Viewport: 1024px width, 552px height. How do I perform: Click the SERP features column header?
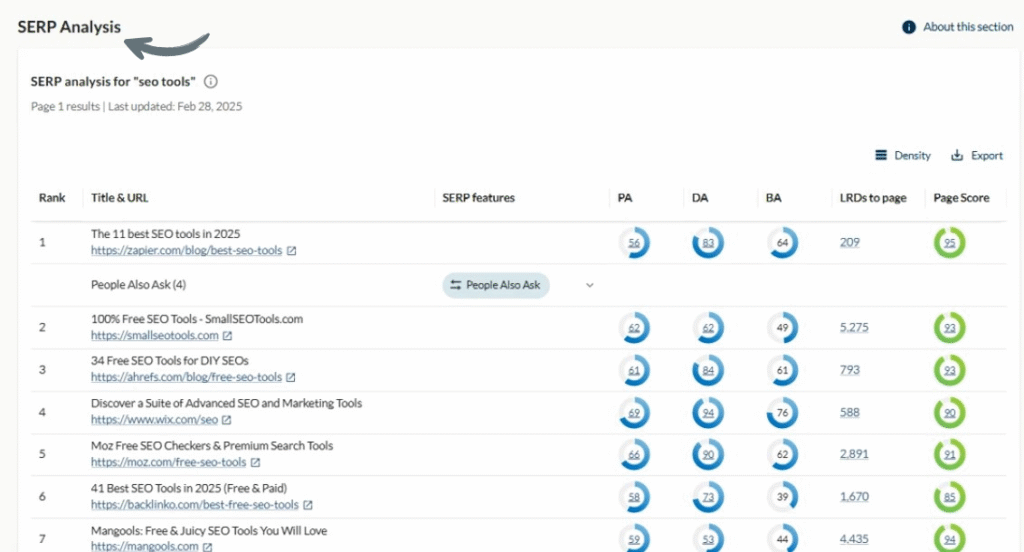tap(479, 198)
